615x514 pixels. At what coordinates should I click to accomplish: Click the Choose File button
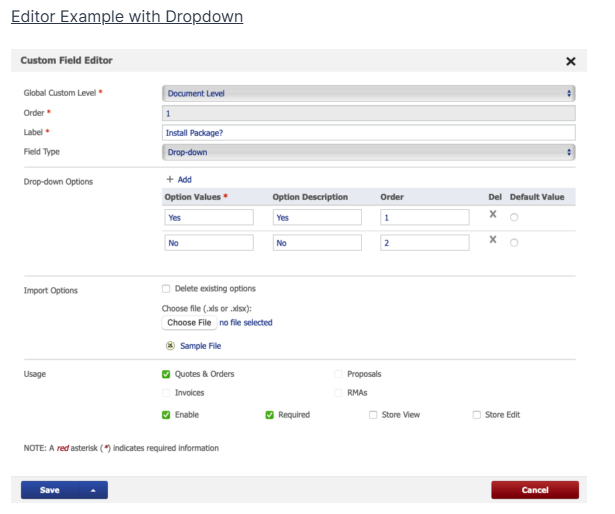click(x=189, y=323)
